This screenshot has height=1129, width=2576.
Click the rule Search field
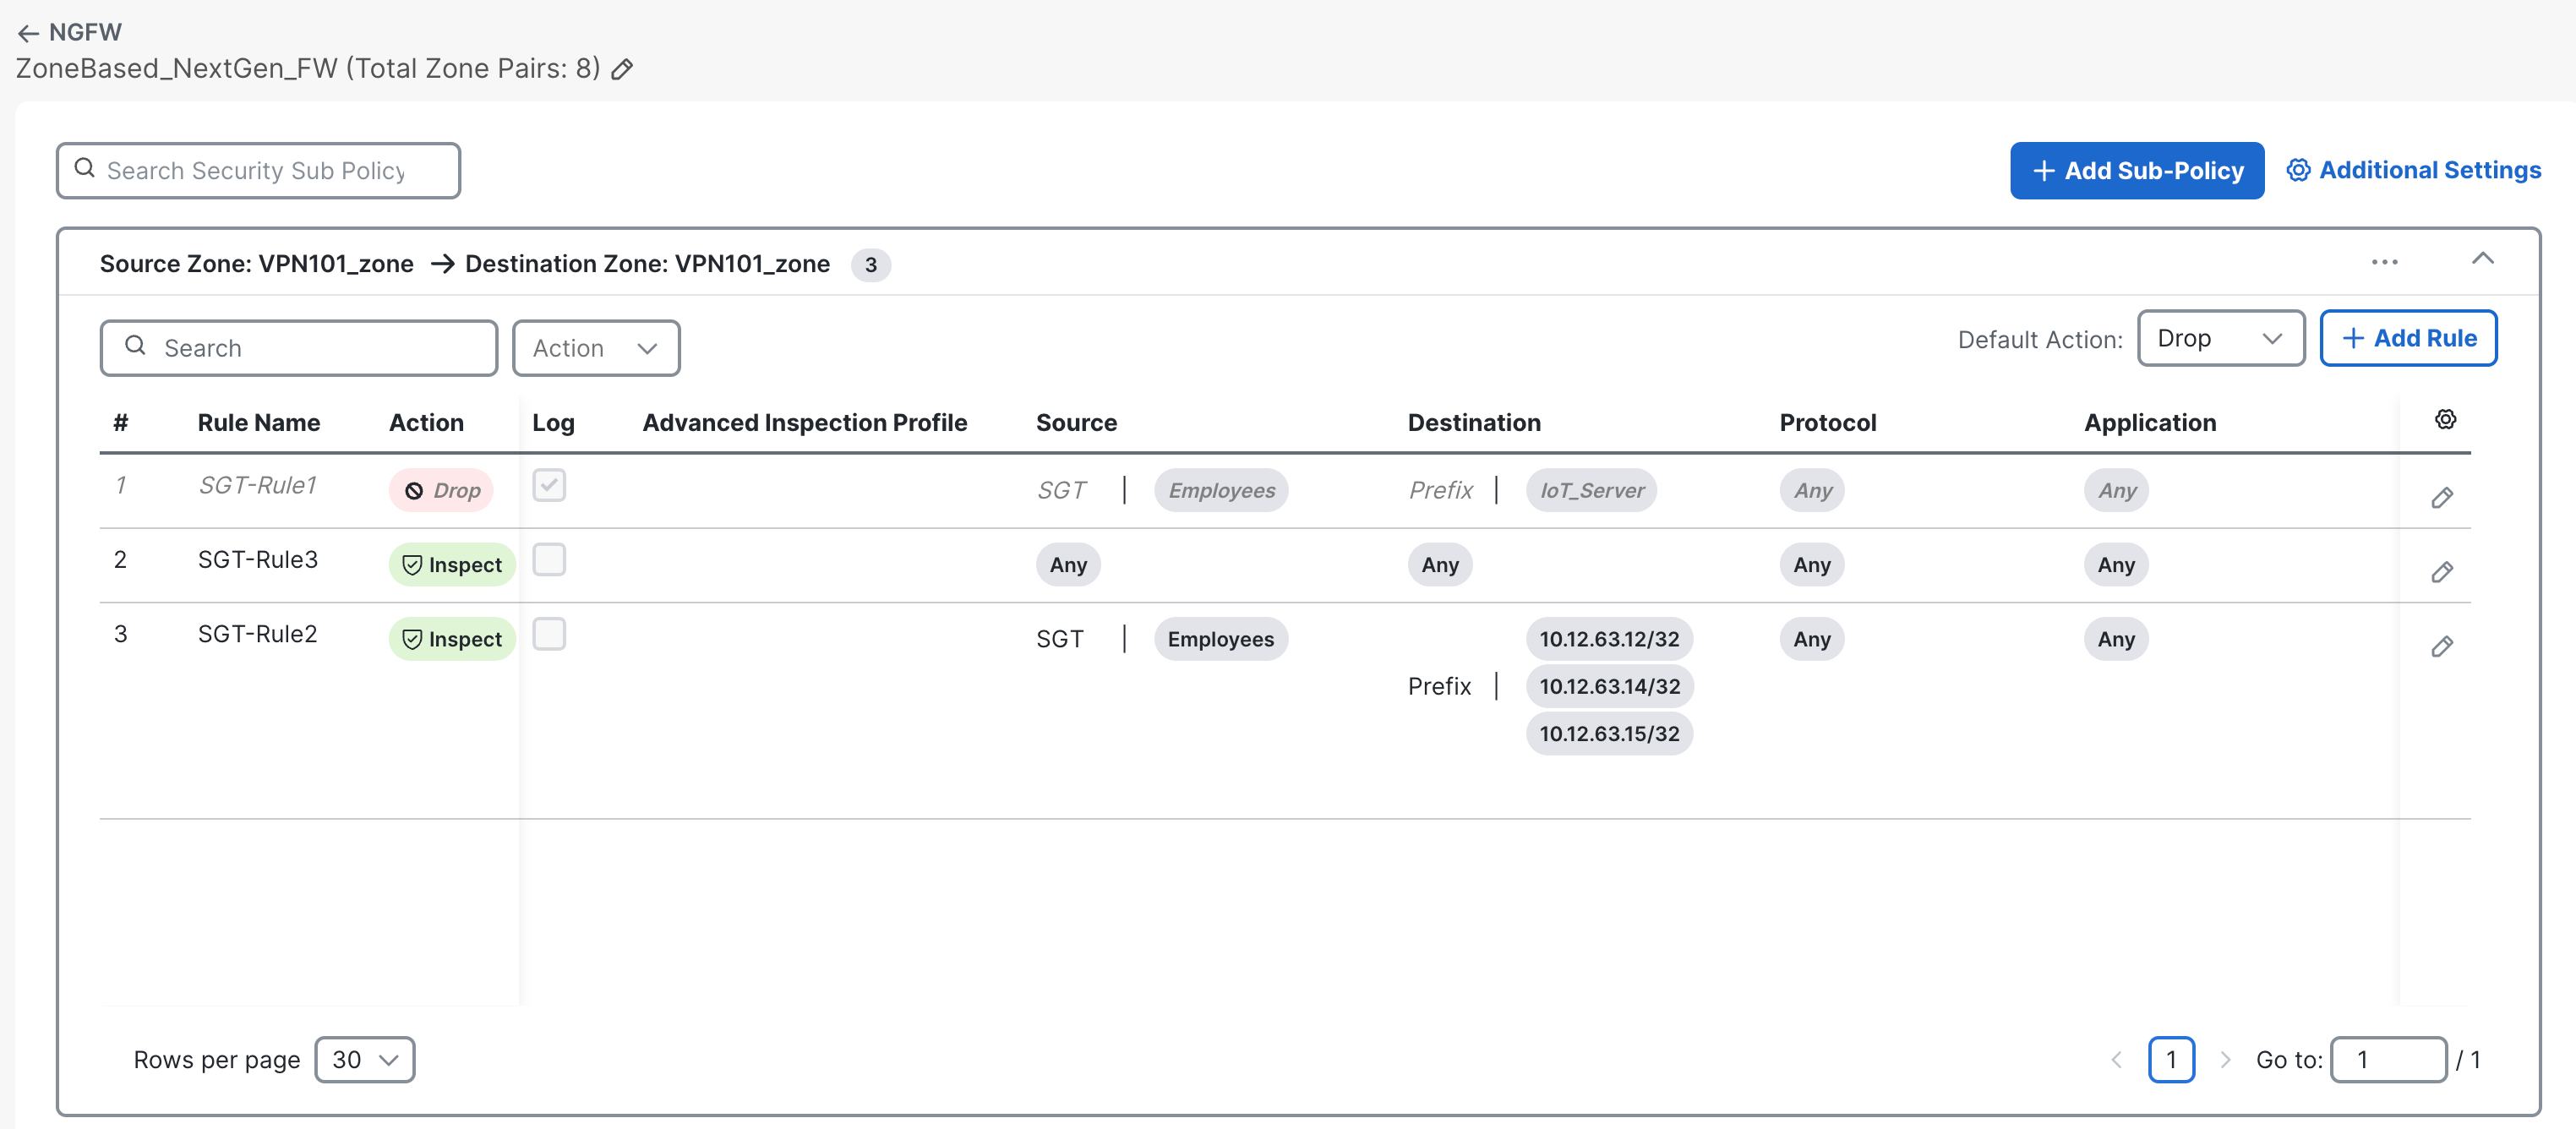[x=299, y=348]
